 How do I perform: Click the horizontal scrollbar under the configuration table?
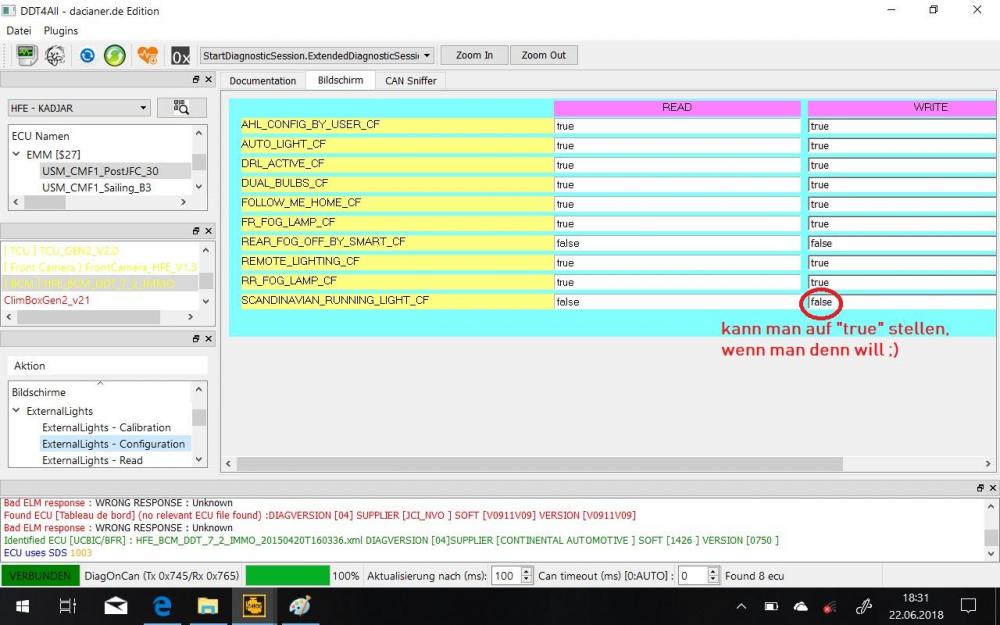click(x=539, y=464)
